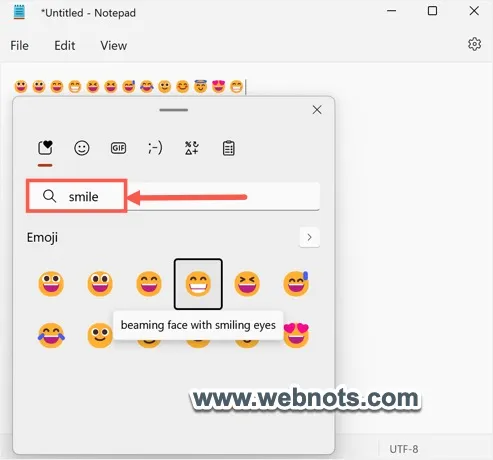
Task: Open the Edit menu
Action: [x=65, y=46]
